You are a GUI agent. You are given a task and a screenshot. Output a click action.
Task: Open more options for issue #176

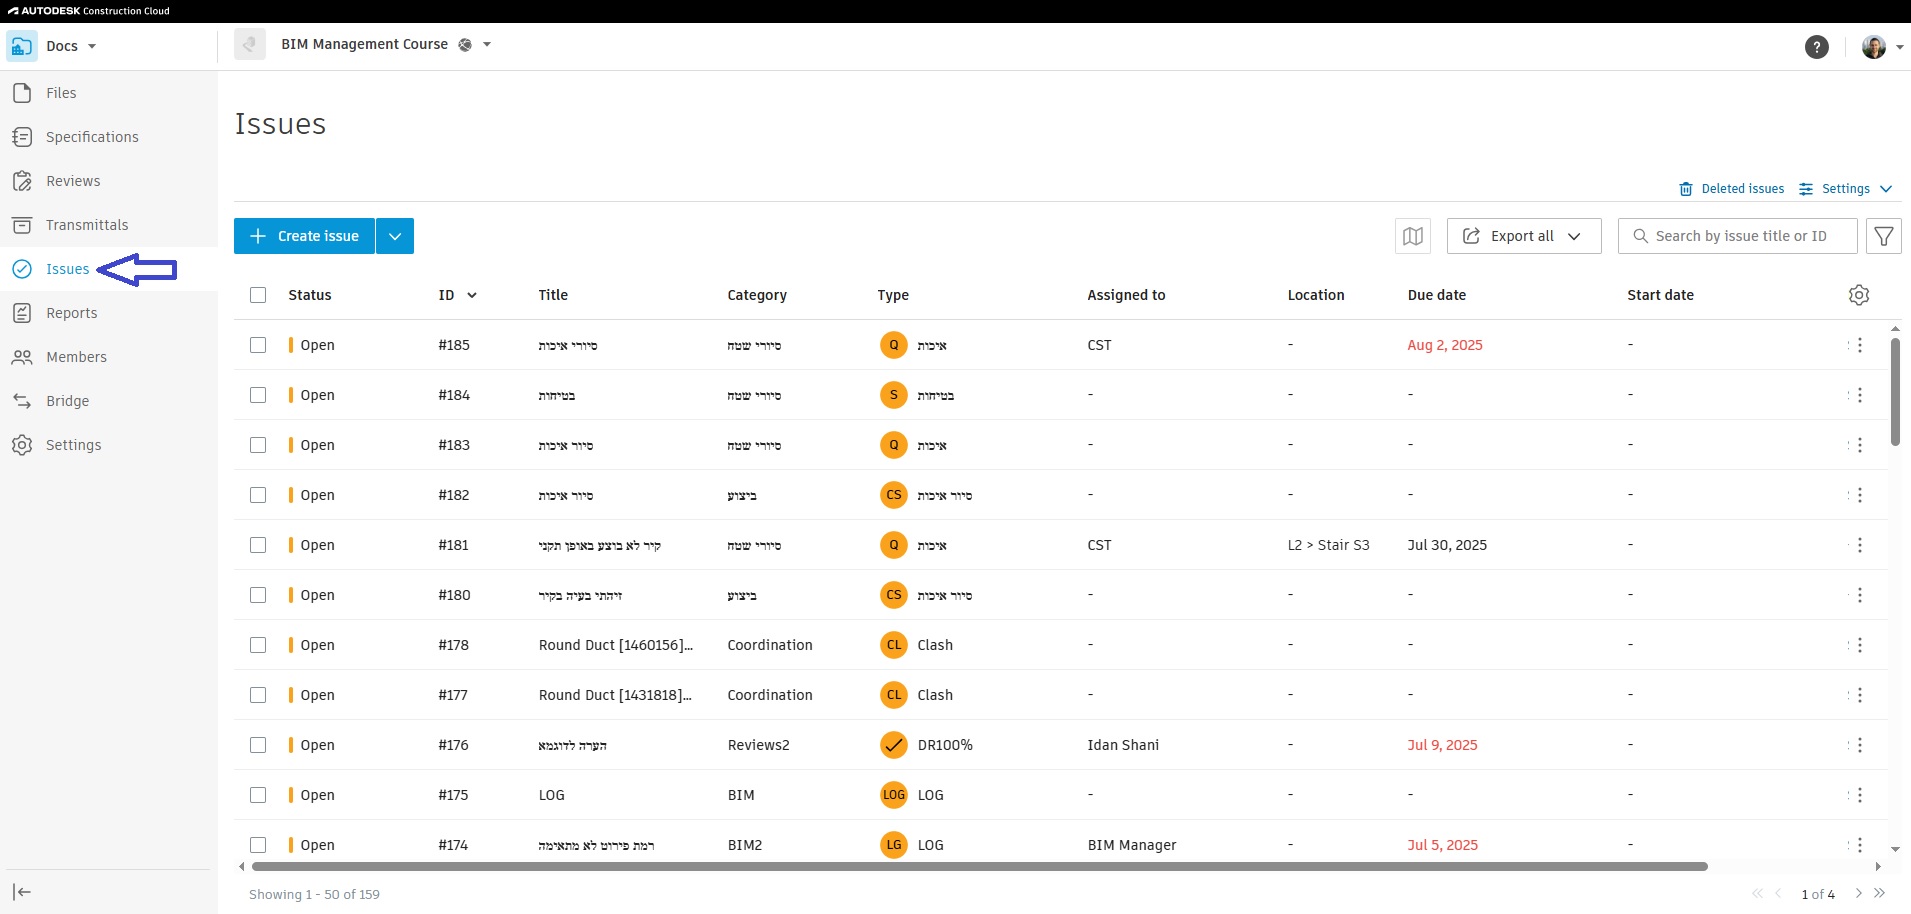[1860, 745]
